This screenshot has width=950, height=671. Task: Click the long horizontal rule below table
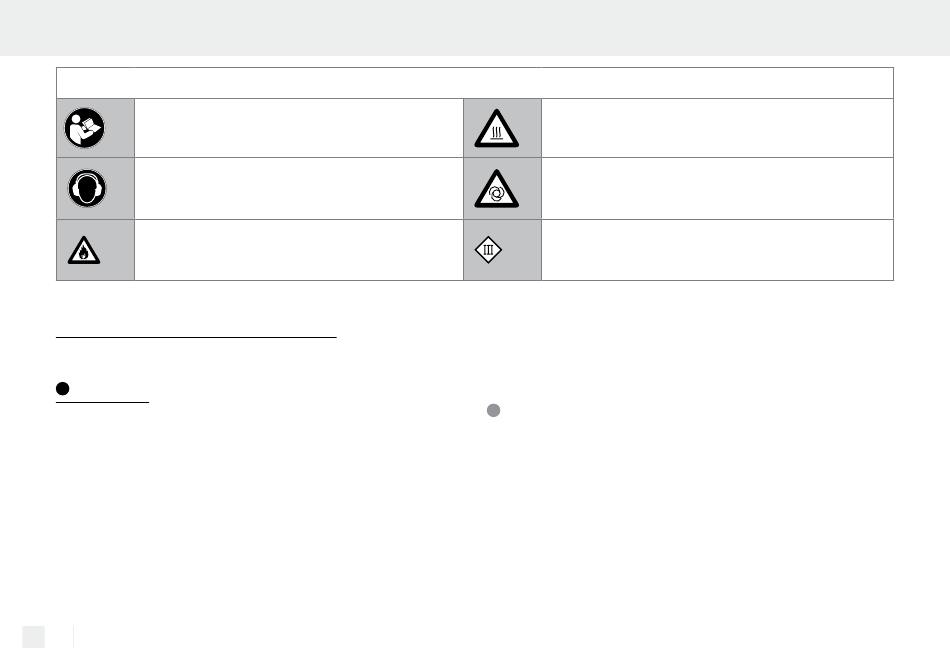(196, 337)
